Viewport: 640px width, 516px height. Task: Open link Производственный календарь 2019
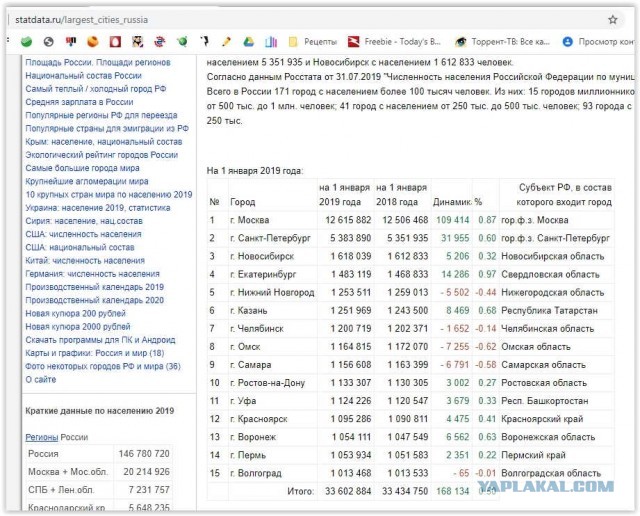(x=95, y=287)
